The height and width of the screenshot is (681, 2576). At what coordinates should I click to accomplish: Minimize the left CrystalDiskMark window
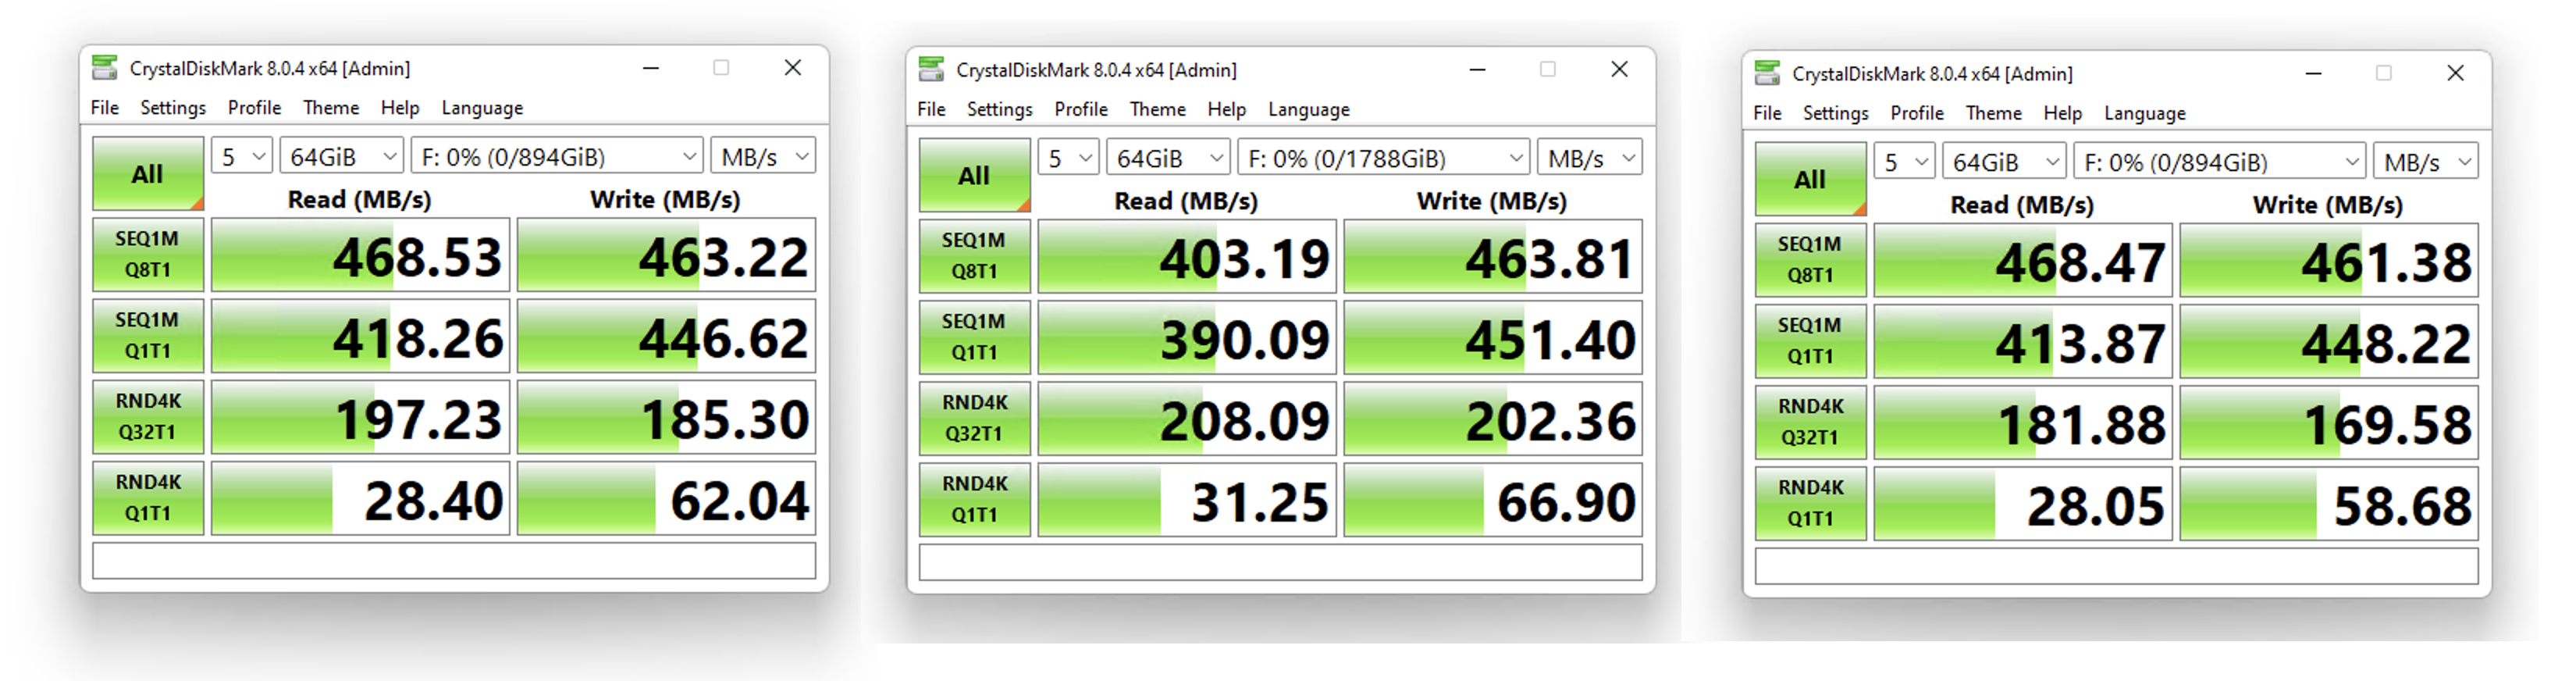click(x=651, y=68)
